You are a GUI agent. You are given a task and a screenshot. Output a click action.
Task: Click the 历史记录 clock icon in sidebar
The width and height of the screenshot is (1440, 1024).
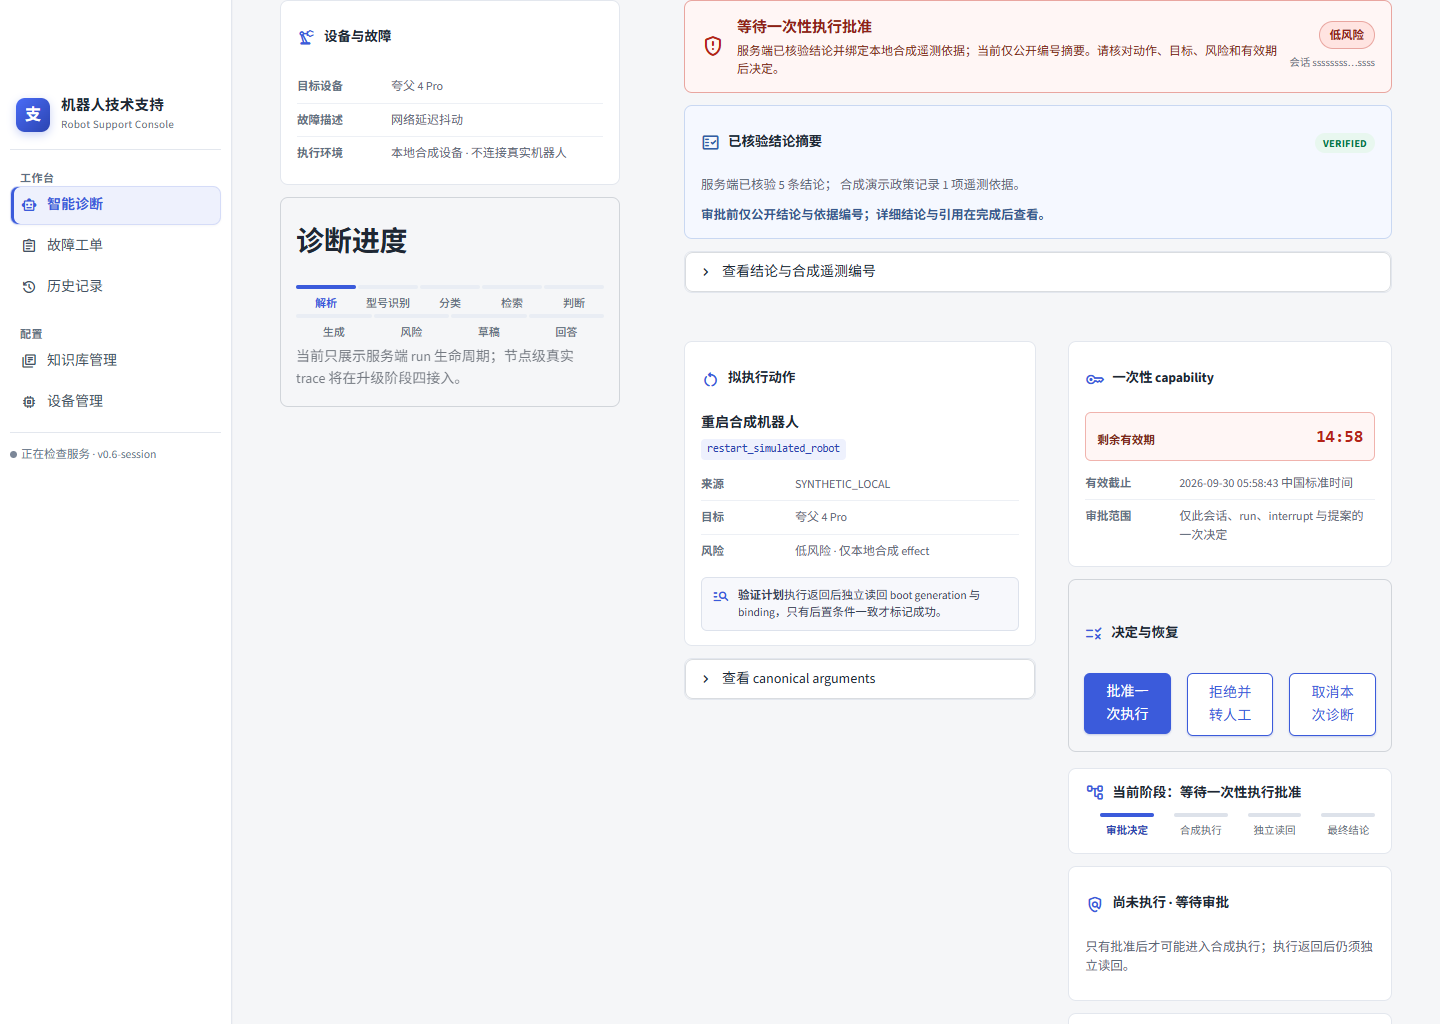29,287
